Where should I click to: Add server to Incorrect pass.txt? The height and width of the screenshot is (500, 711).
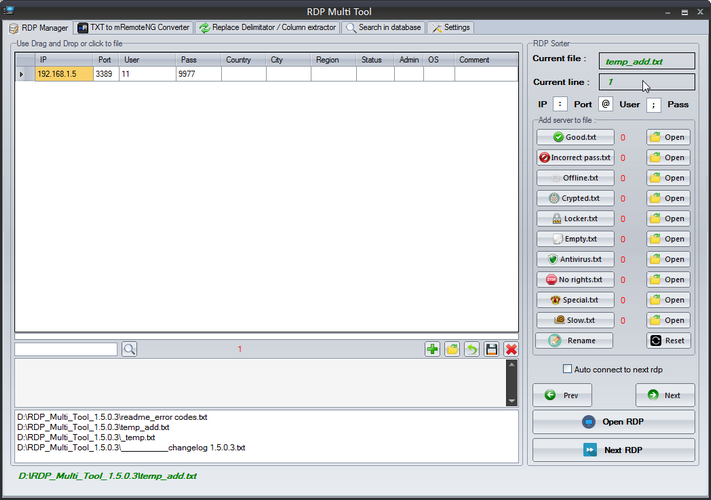pos(575,158)
